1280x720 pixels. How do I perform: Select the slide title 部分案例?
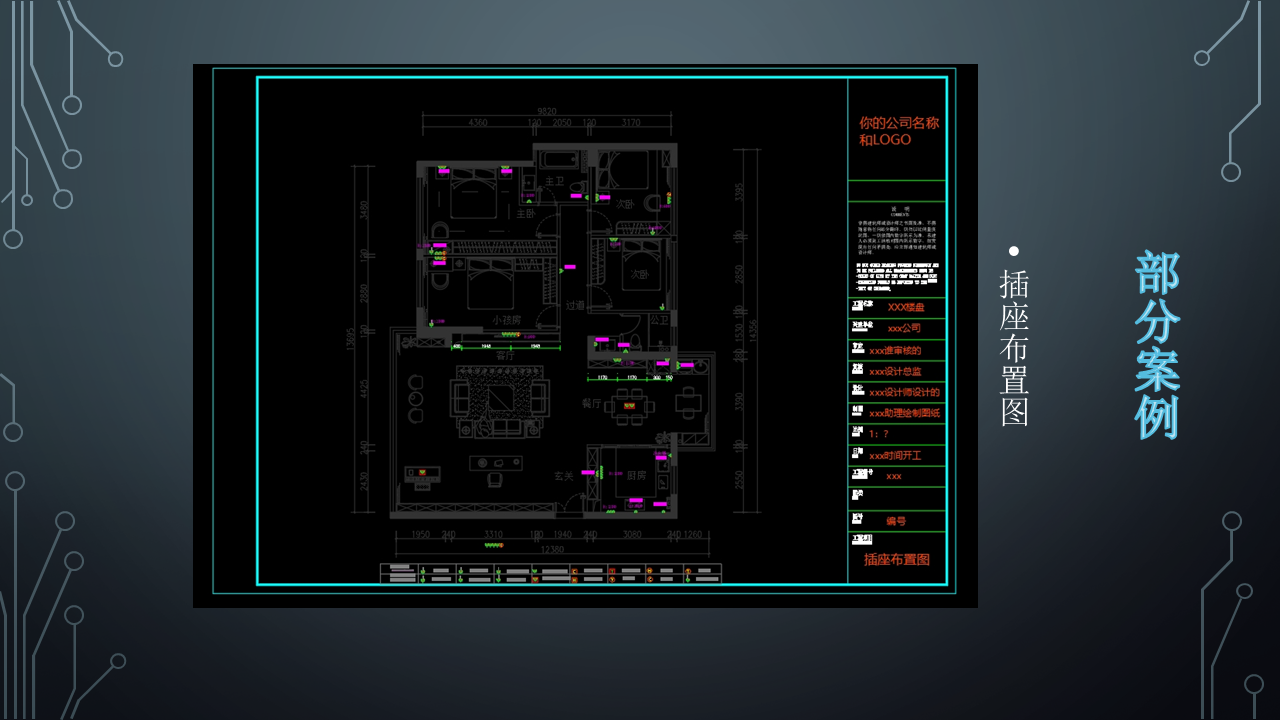pyautogui.click(x=1158, y=345)
